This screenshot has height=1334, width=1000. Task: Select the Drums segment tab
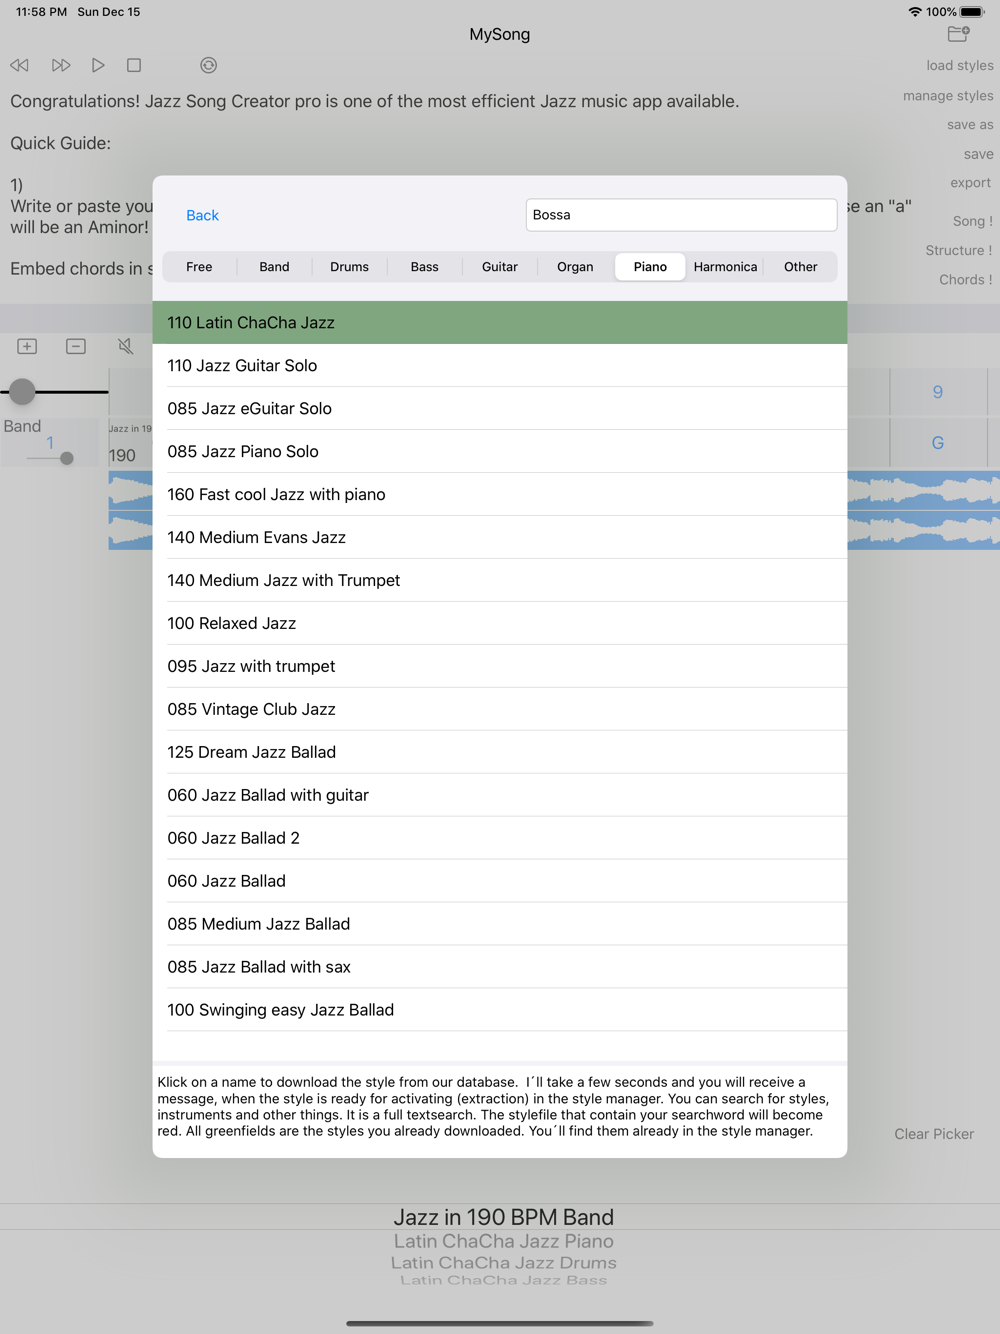pyautogui.click(x=349, y=267)
